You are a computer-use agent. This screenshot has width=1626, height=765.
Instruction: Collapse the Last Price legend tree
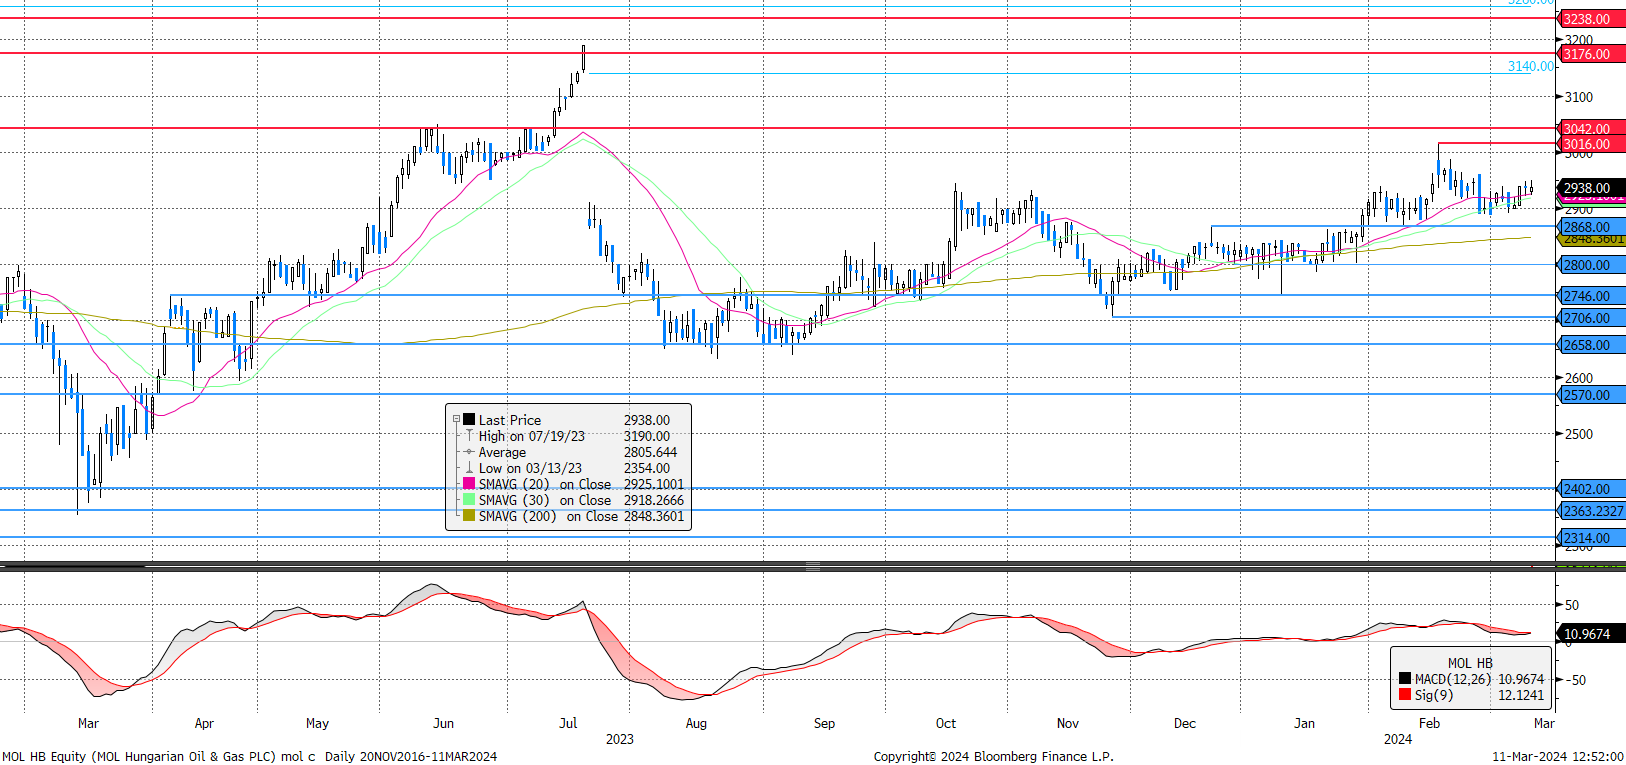[x=456, y=420]
